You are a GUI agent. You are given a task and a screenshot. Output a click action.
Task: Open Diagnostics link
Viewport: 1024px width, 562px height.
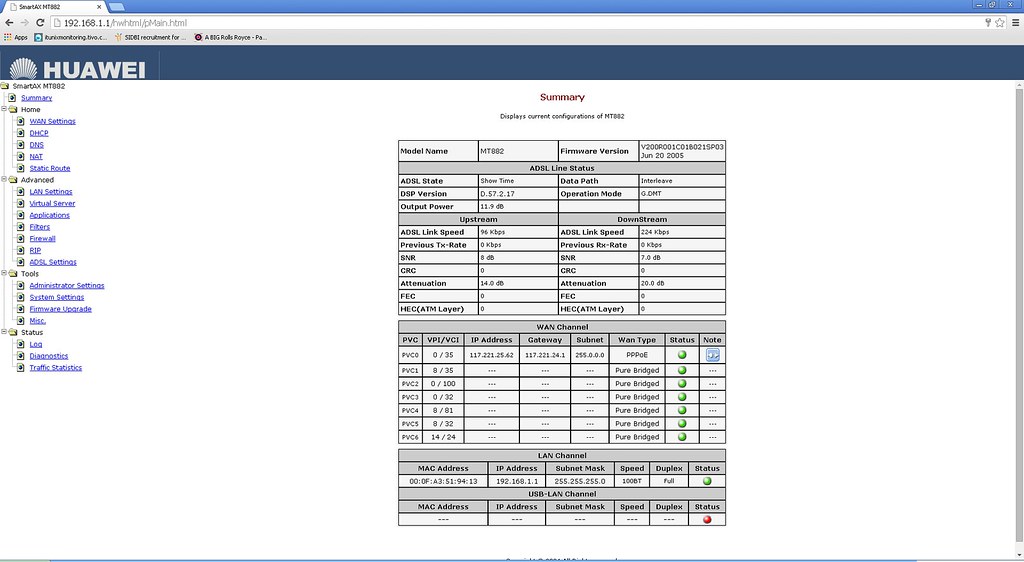49,356
